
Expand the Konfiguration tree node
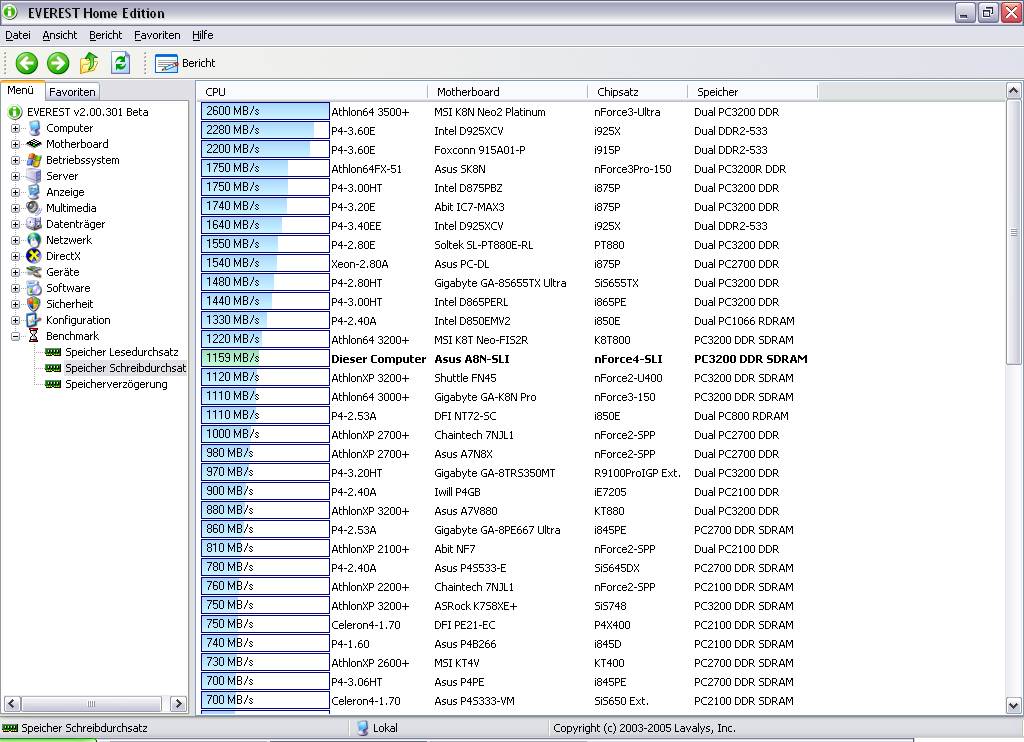(15, 320)
